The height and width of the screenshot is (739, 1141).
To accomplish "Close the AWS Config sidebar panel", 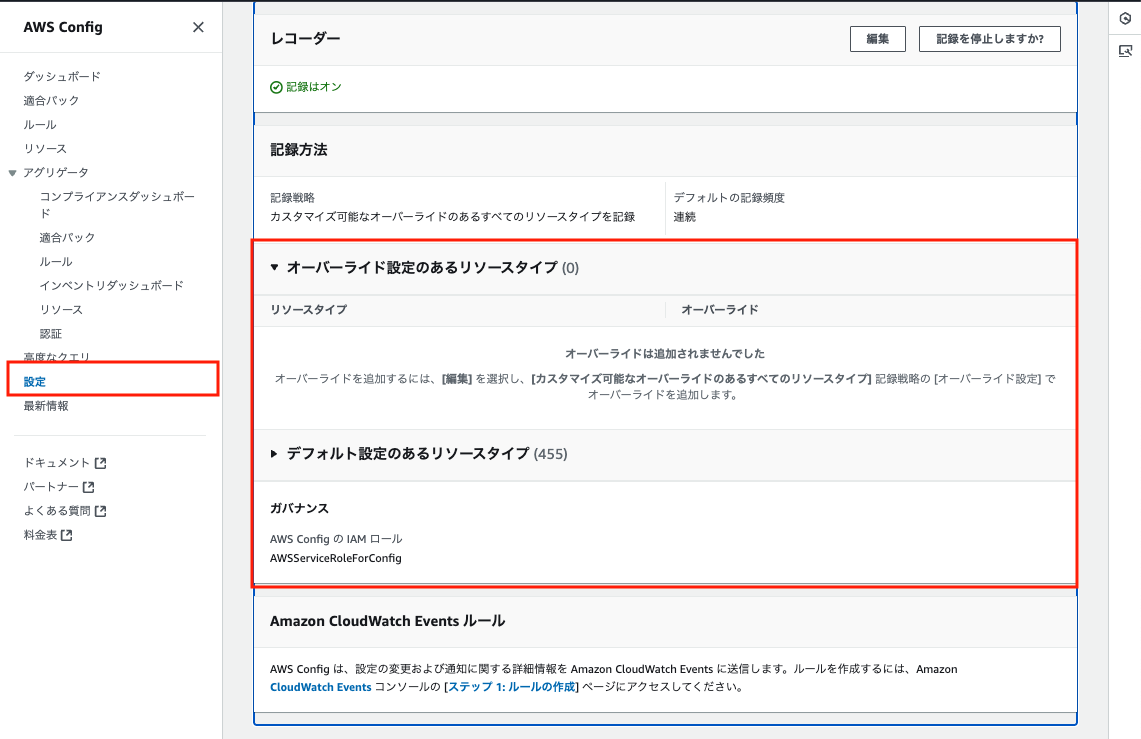I will [198, 28].
